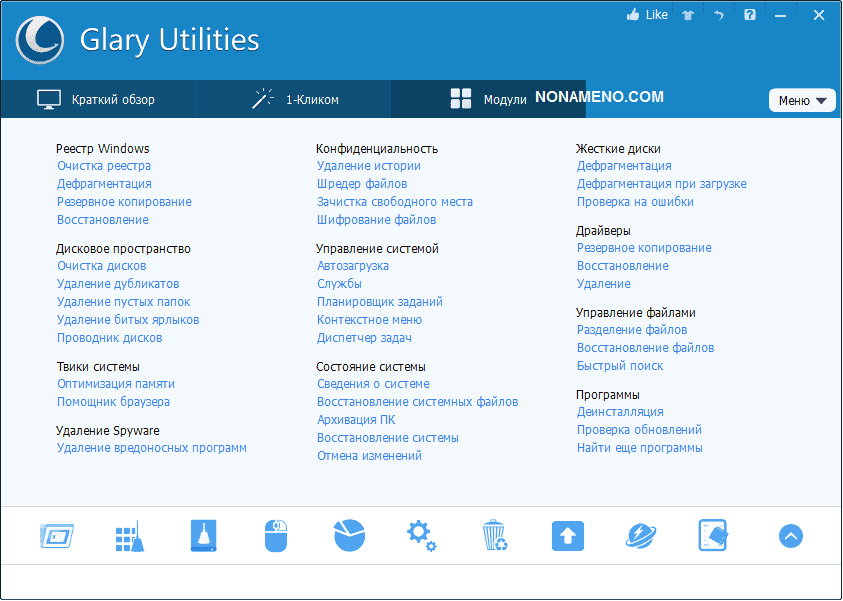843x601 pixels.
Task: Open the lightning planet browser icon
Action: click(x=640, y=536)
